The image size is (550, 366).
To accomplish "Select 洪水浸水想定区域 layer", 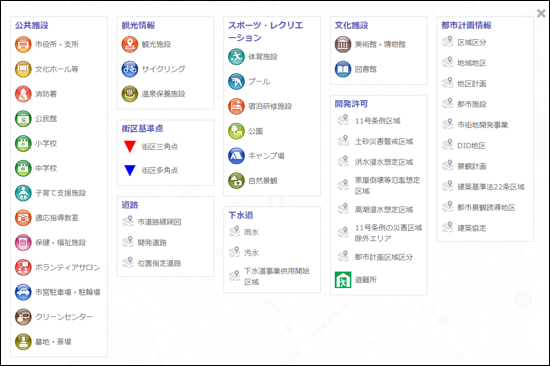I will click(375, 162).
